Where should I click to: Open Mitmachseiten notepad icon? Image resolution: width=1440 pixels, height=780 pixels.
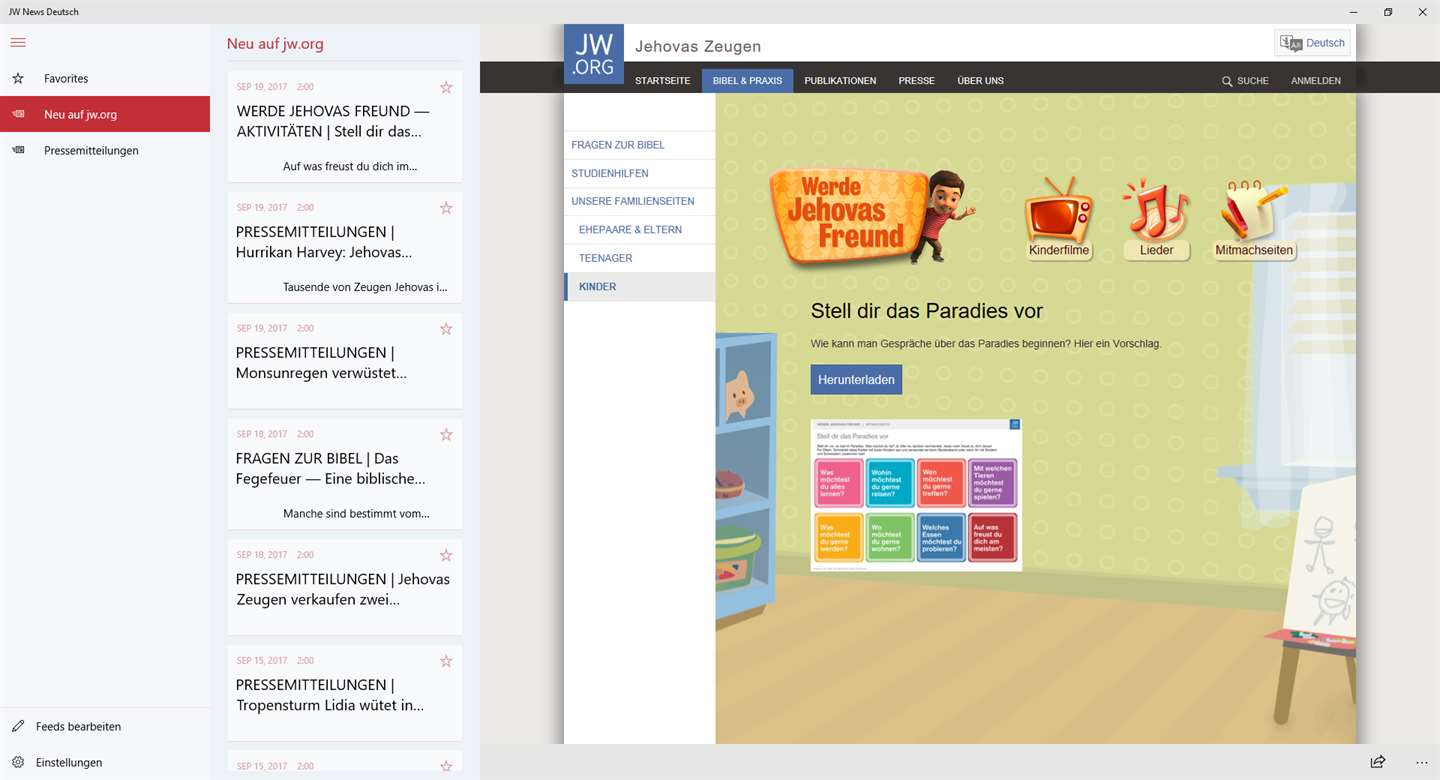(1254, 220)
